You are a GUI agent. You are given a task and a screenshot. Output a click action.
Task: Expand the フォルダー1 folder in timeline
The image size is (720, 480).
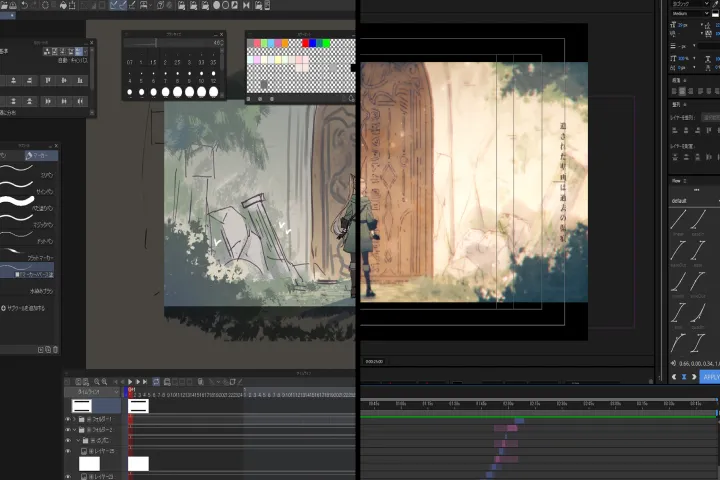tap(74, 419)
